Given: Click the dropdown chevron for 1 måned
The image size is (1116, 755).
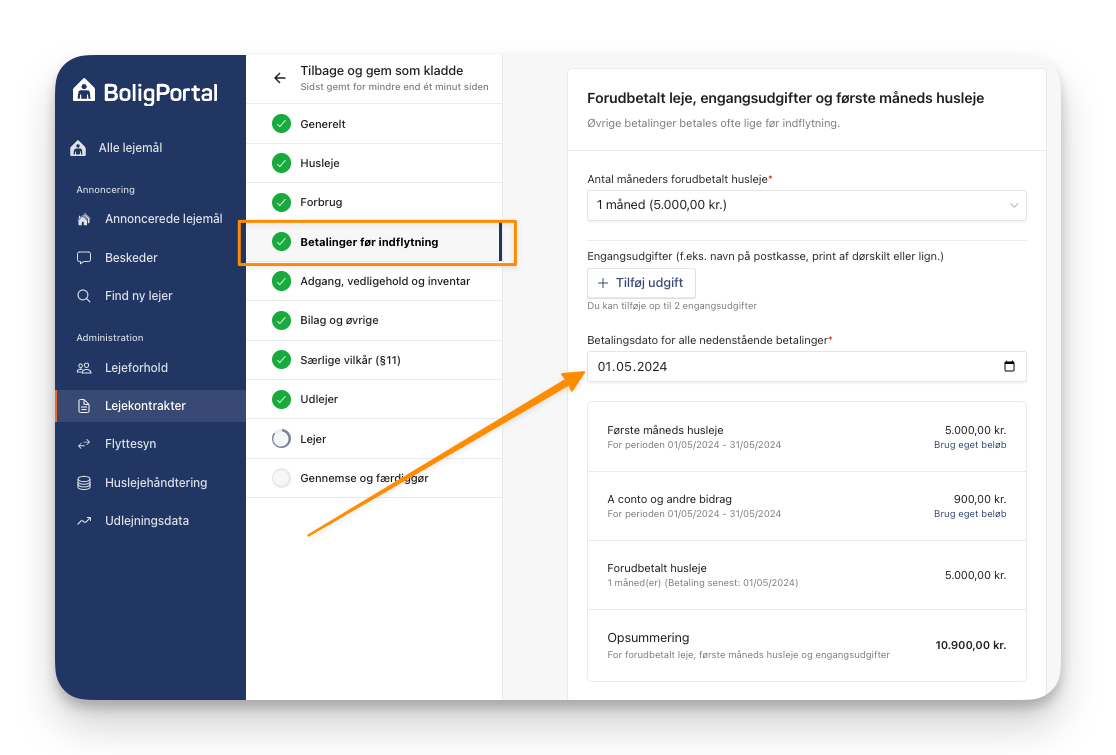Looking at the screenshot, I should coord(1014,206).
